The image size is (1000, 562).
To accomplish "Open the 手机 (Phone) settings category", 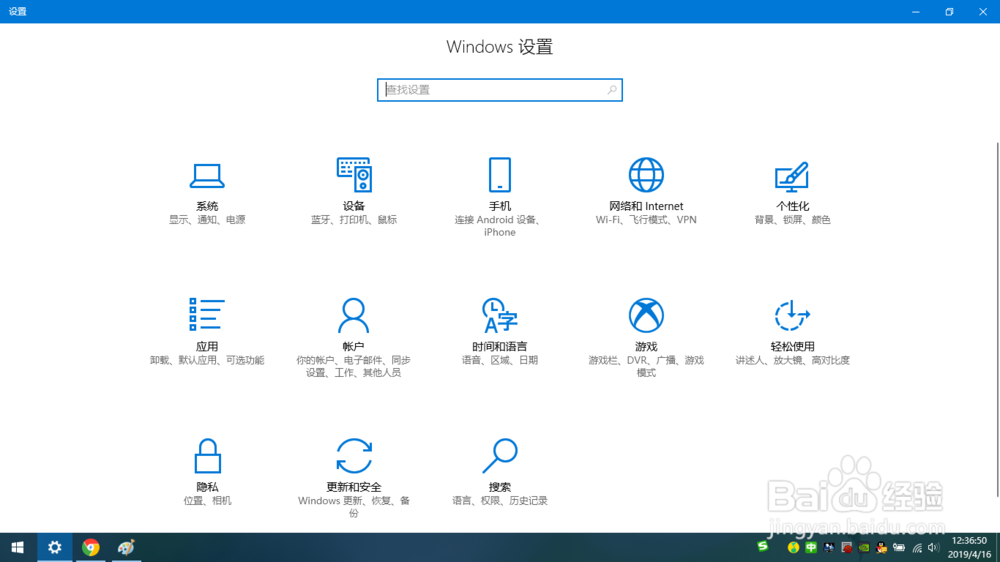I will tap(499, 197).
